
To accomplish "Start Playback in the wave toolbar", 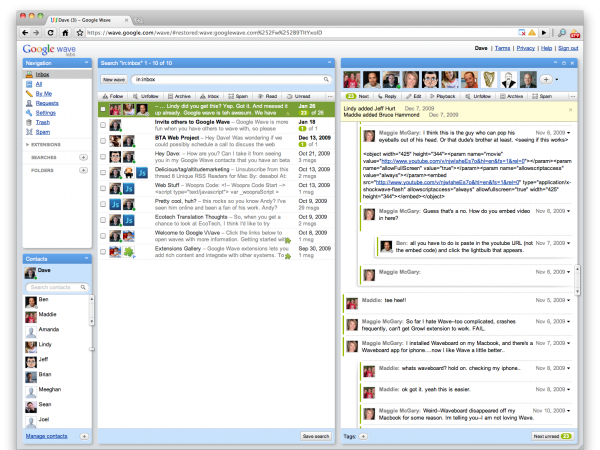I will tap(443, 96).
